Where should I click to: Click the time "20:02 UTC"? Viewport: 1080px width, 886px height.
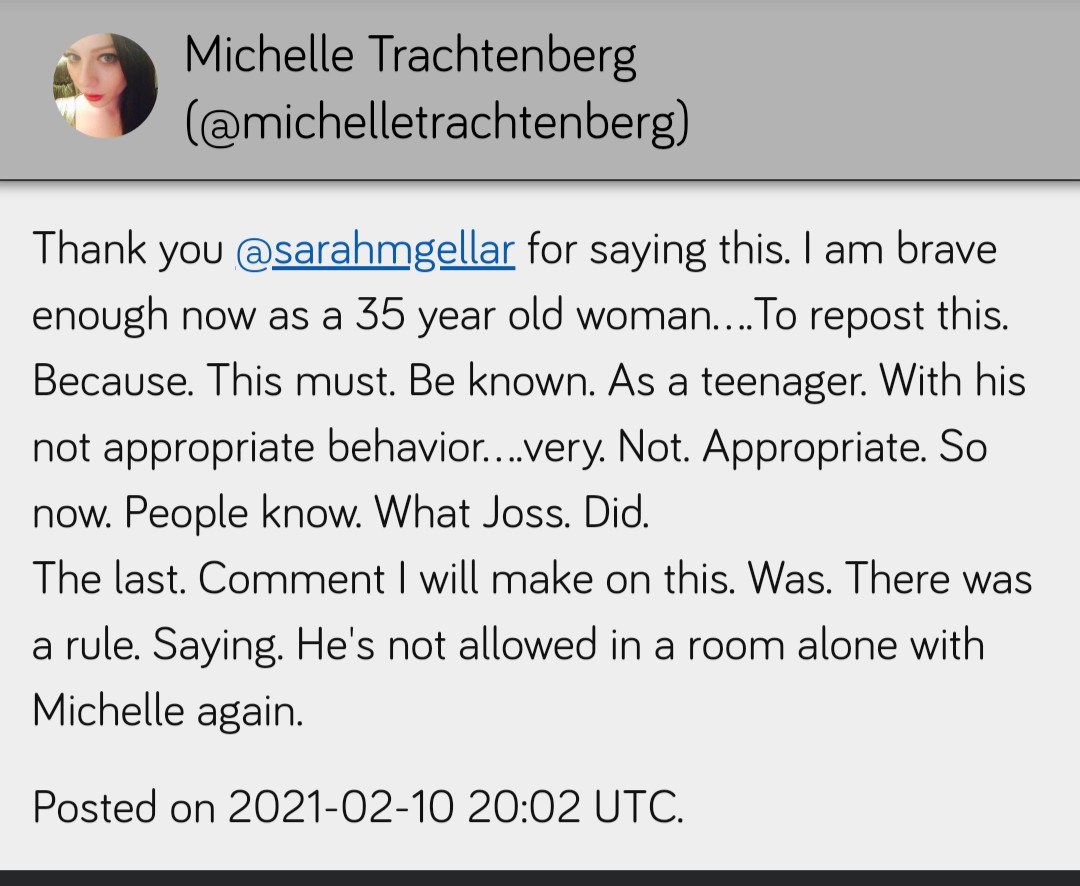[x=574, y=807]
